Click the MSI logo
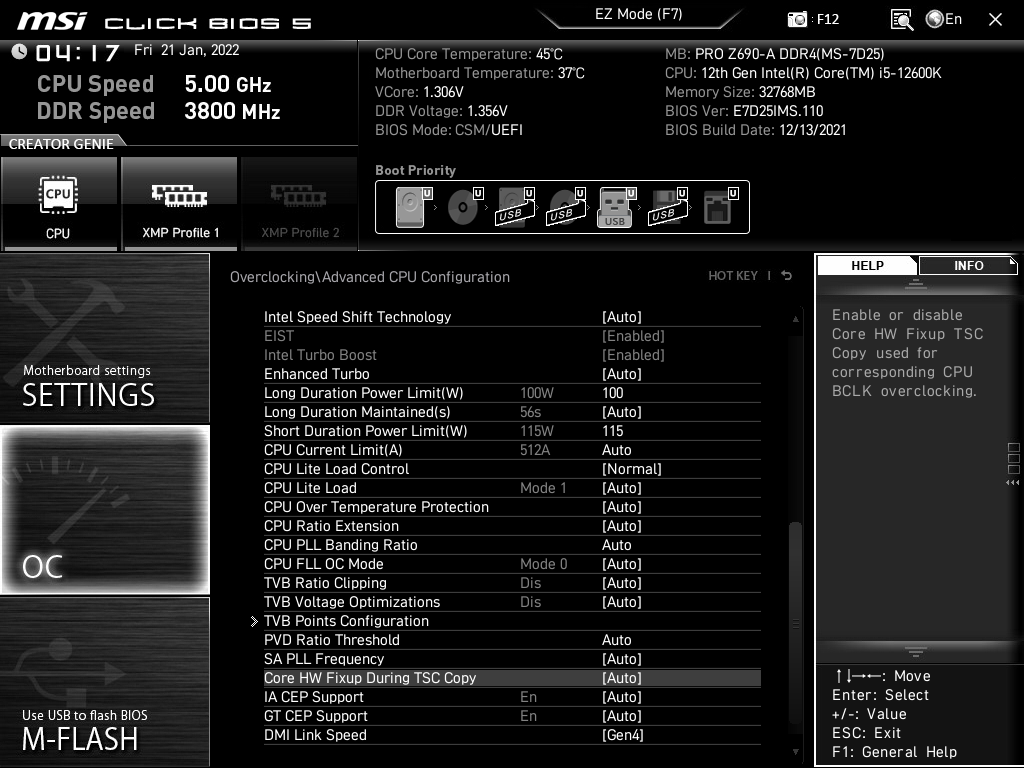Screen dimensions: 1024x768 (52, 21)
